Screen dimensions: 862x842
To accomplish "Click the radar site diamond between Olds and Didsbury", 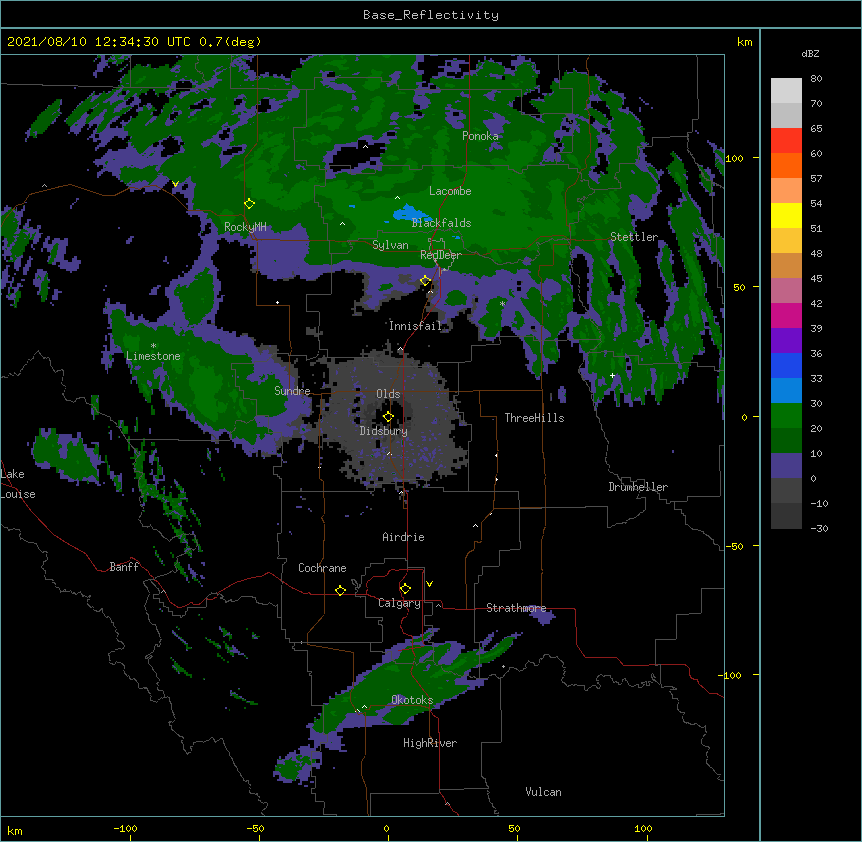I will pyautogui.click(x=388, y=416).
